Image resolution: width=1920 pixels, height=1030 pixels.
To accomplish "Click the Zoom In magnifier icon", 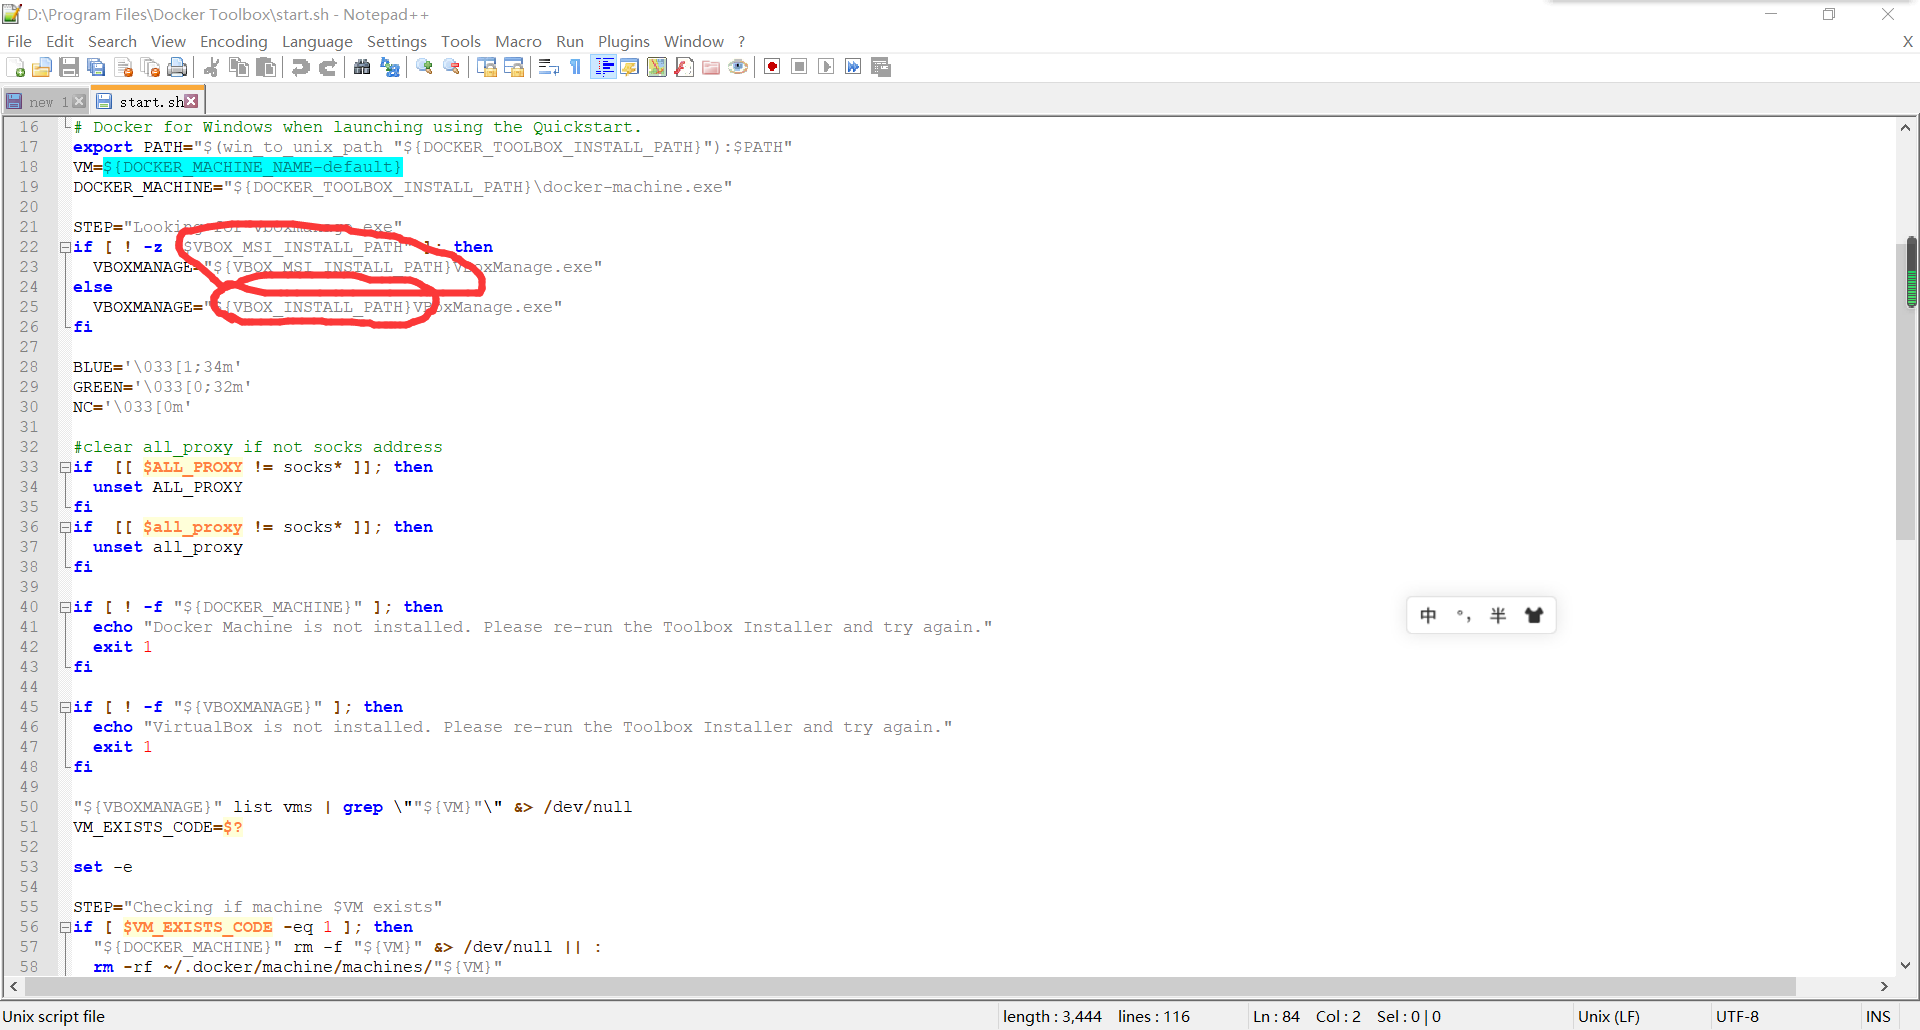I will coord(424,67).
